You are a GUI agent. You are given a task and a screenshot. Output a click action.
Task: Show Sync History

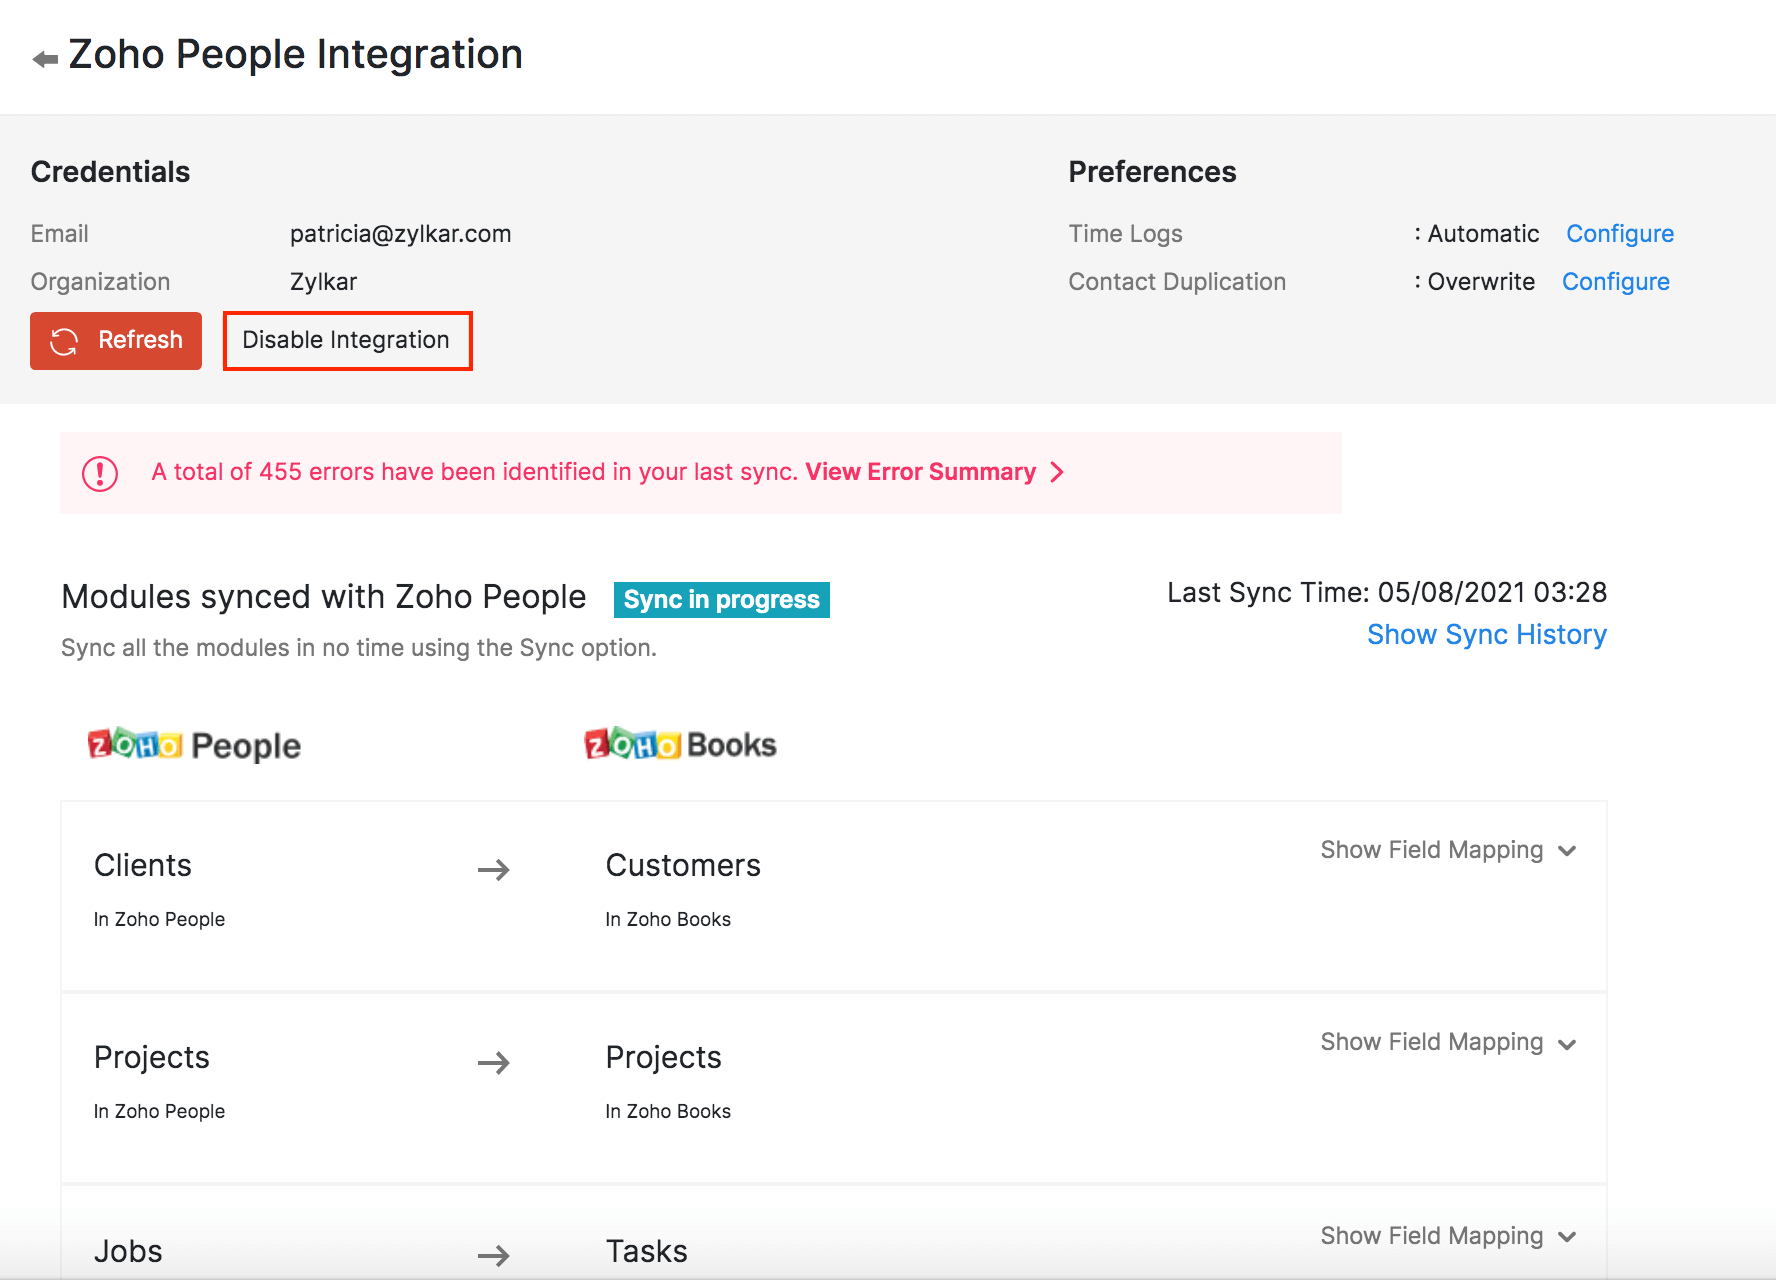click(1486, 634)
